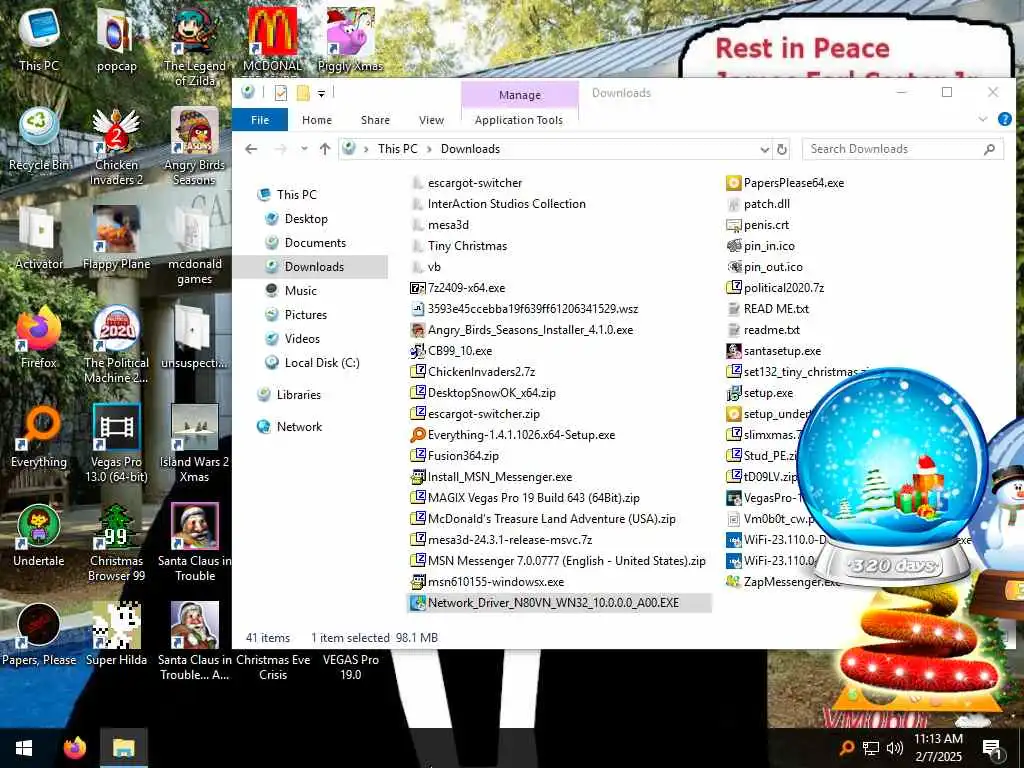
Task: Open the notification center icon
Action: coord(991,749)
